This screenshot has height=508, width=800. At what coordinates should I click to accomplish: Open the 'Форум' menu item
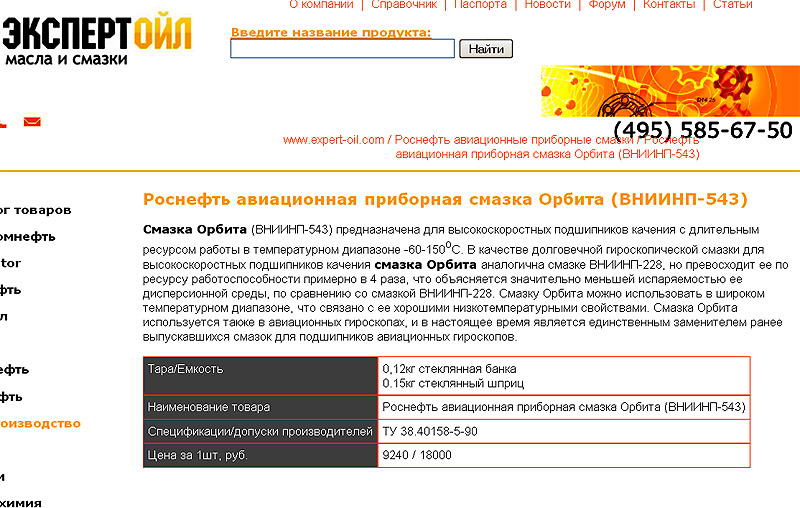click(607, 5)
